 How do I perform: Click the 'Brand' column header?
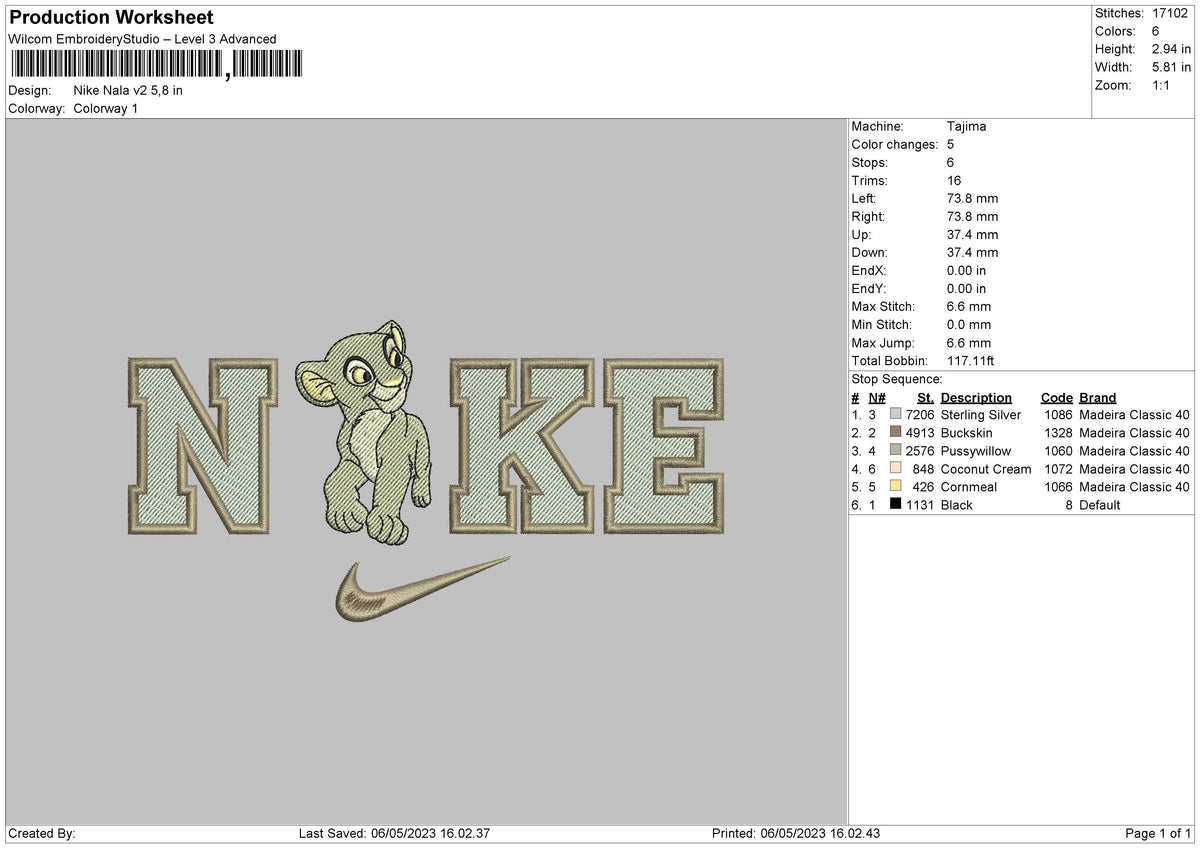[x=1098, y=398]
